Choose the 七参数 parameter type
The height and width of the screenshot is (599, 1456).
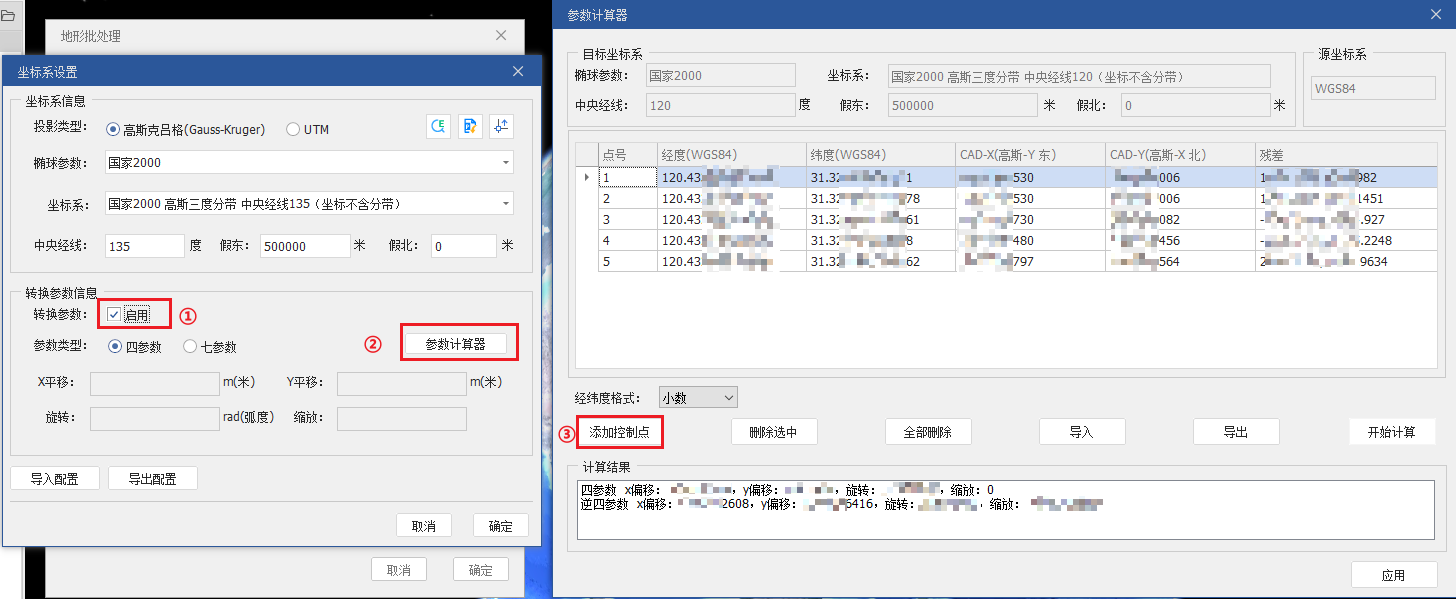pos(190,347)
